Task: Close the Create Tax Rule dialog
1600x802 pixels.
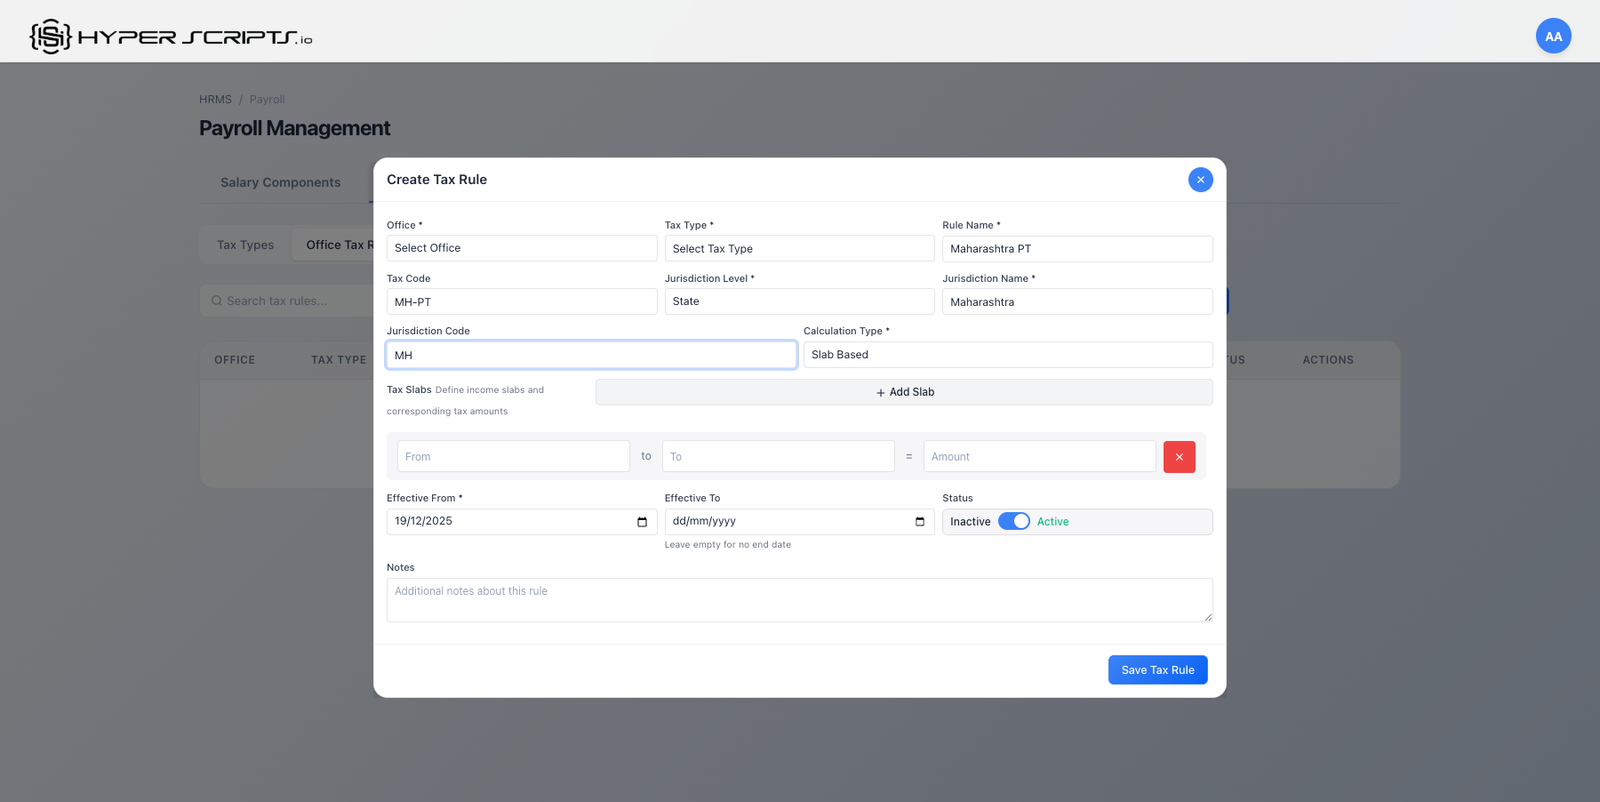Action: click(x=1200, y=180)
